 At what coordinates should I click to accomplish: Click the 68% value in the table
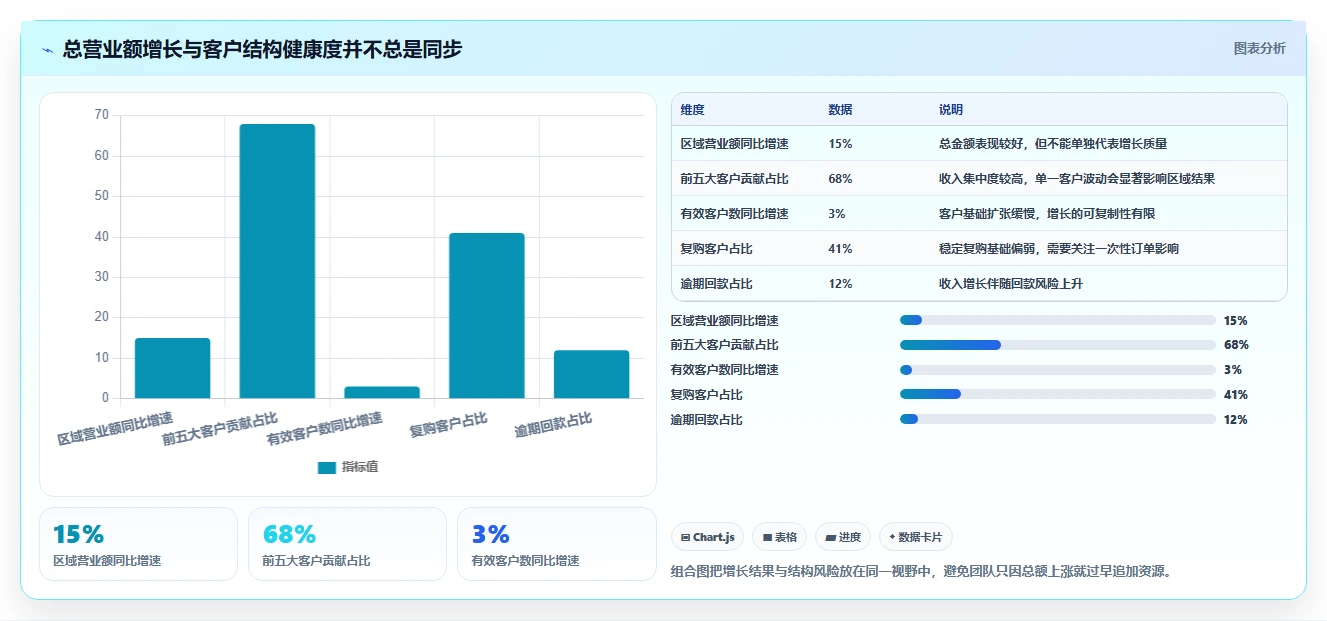tap(840, 179)
